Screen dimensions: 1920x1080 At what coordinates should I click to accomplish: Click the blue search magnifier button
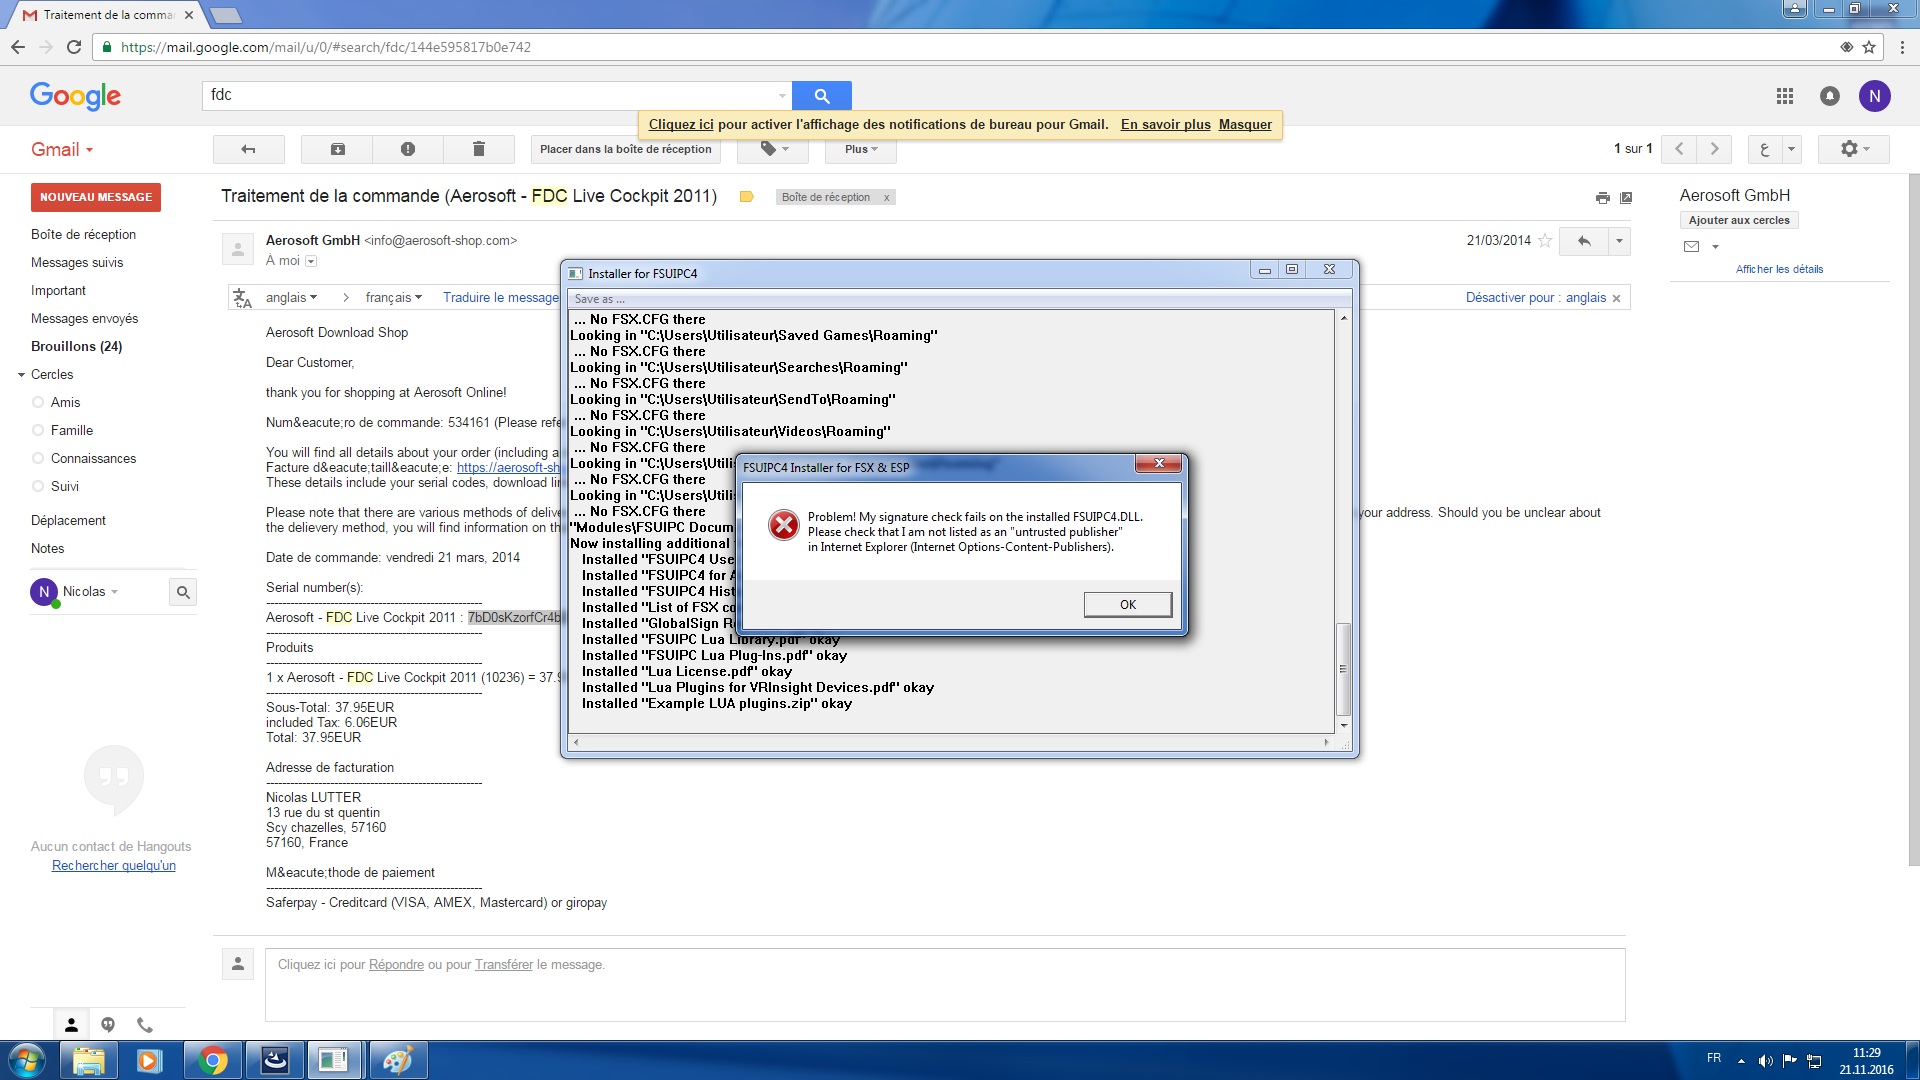pos(821,95)
